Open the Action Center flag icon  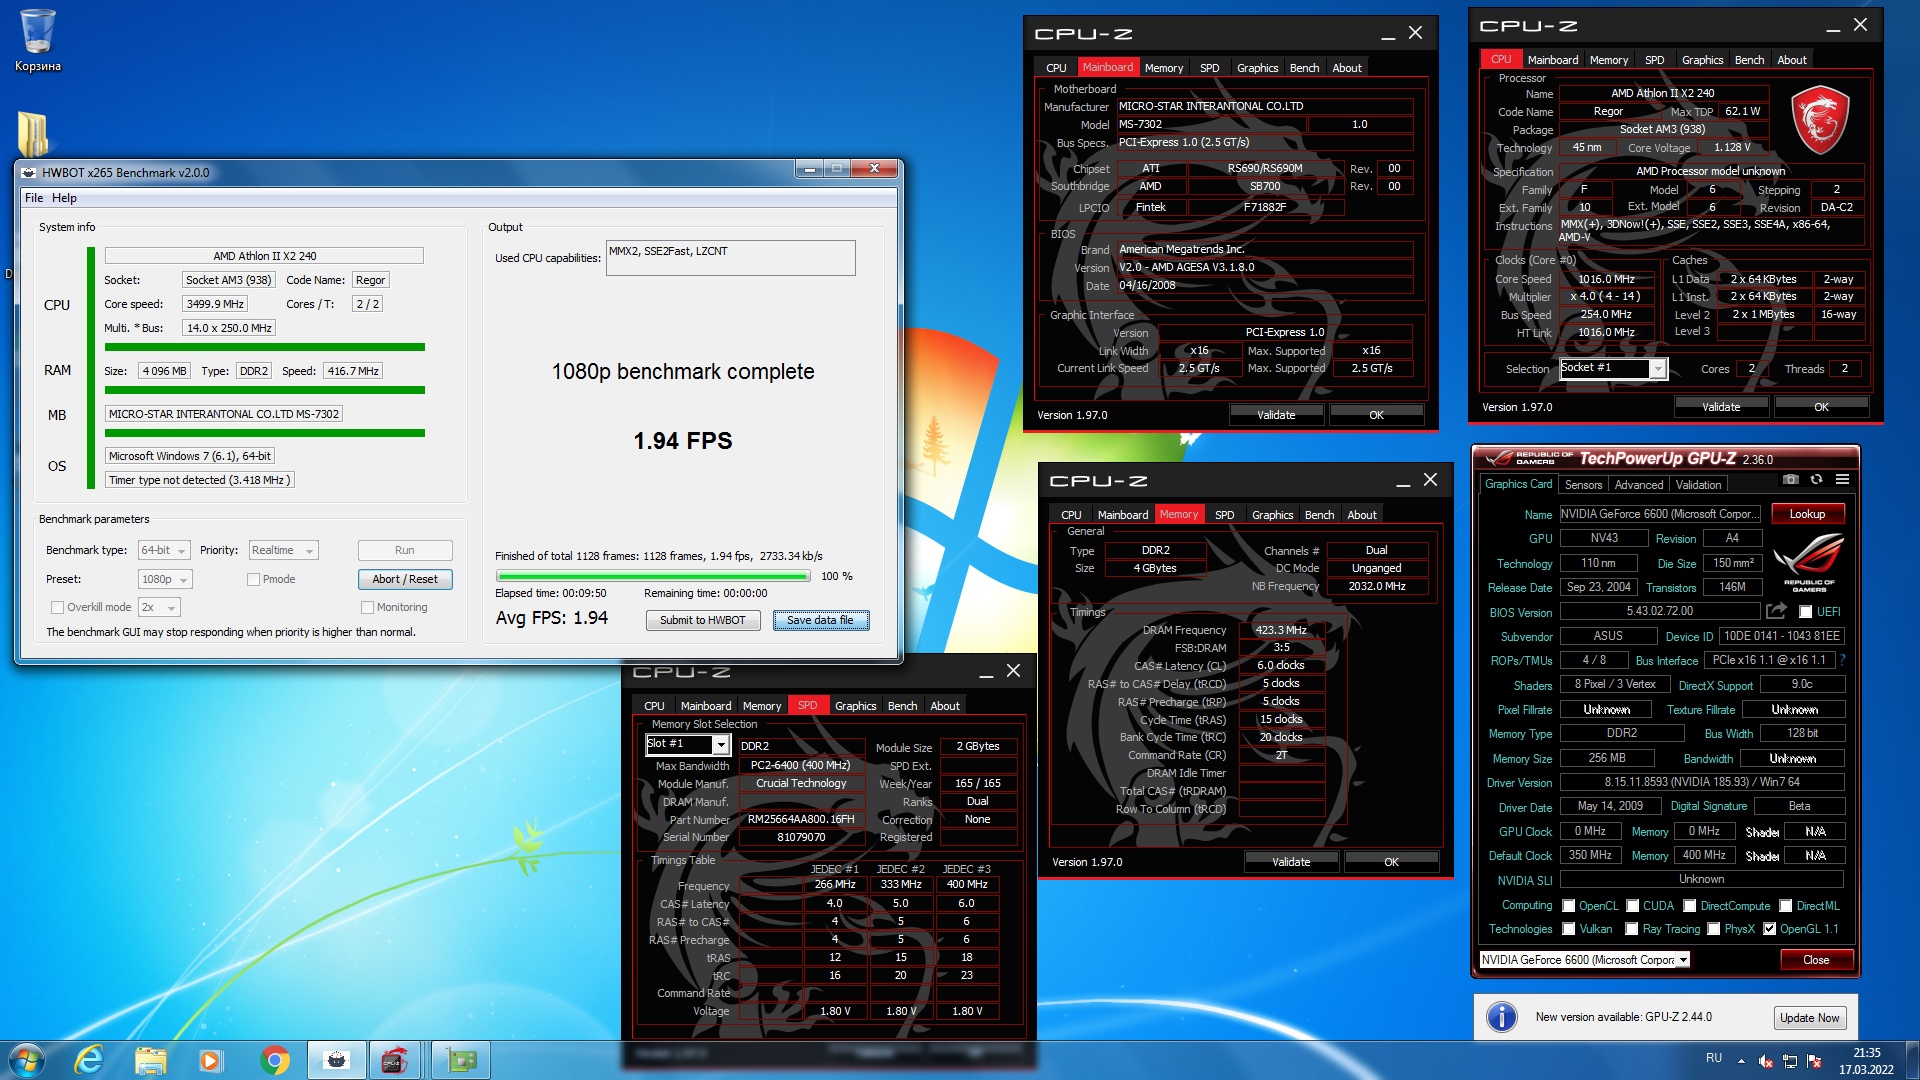point(1814,1061)
